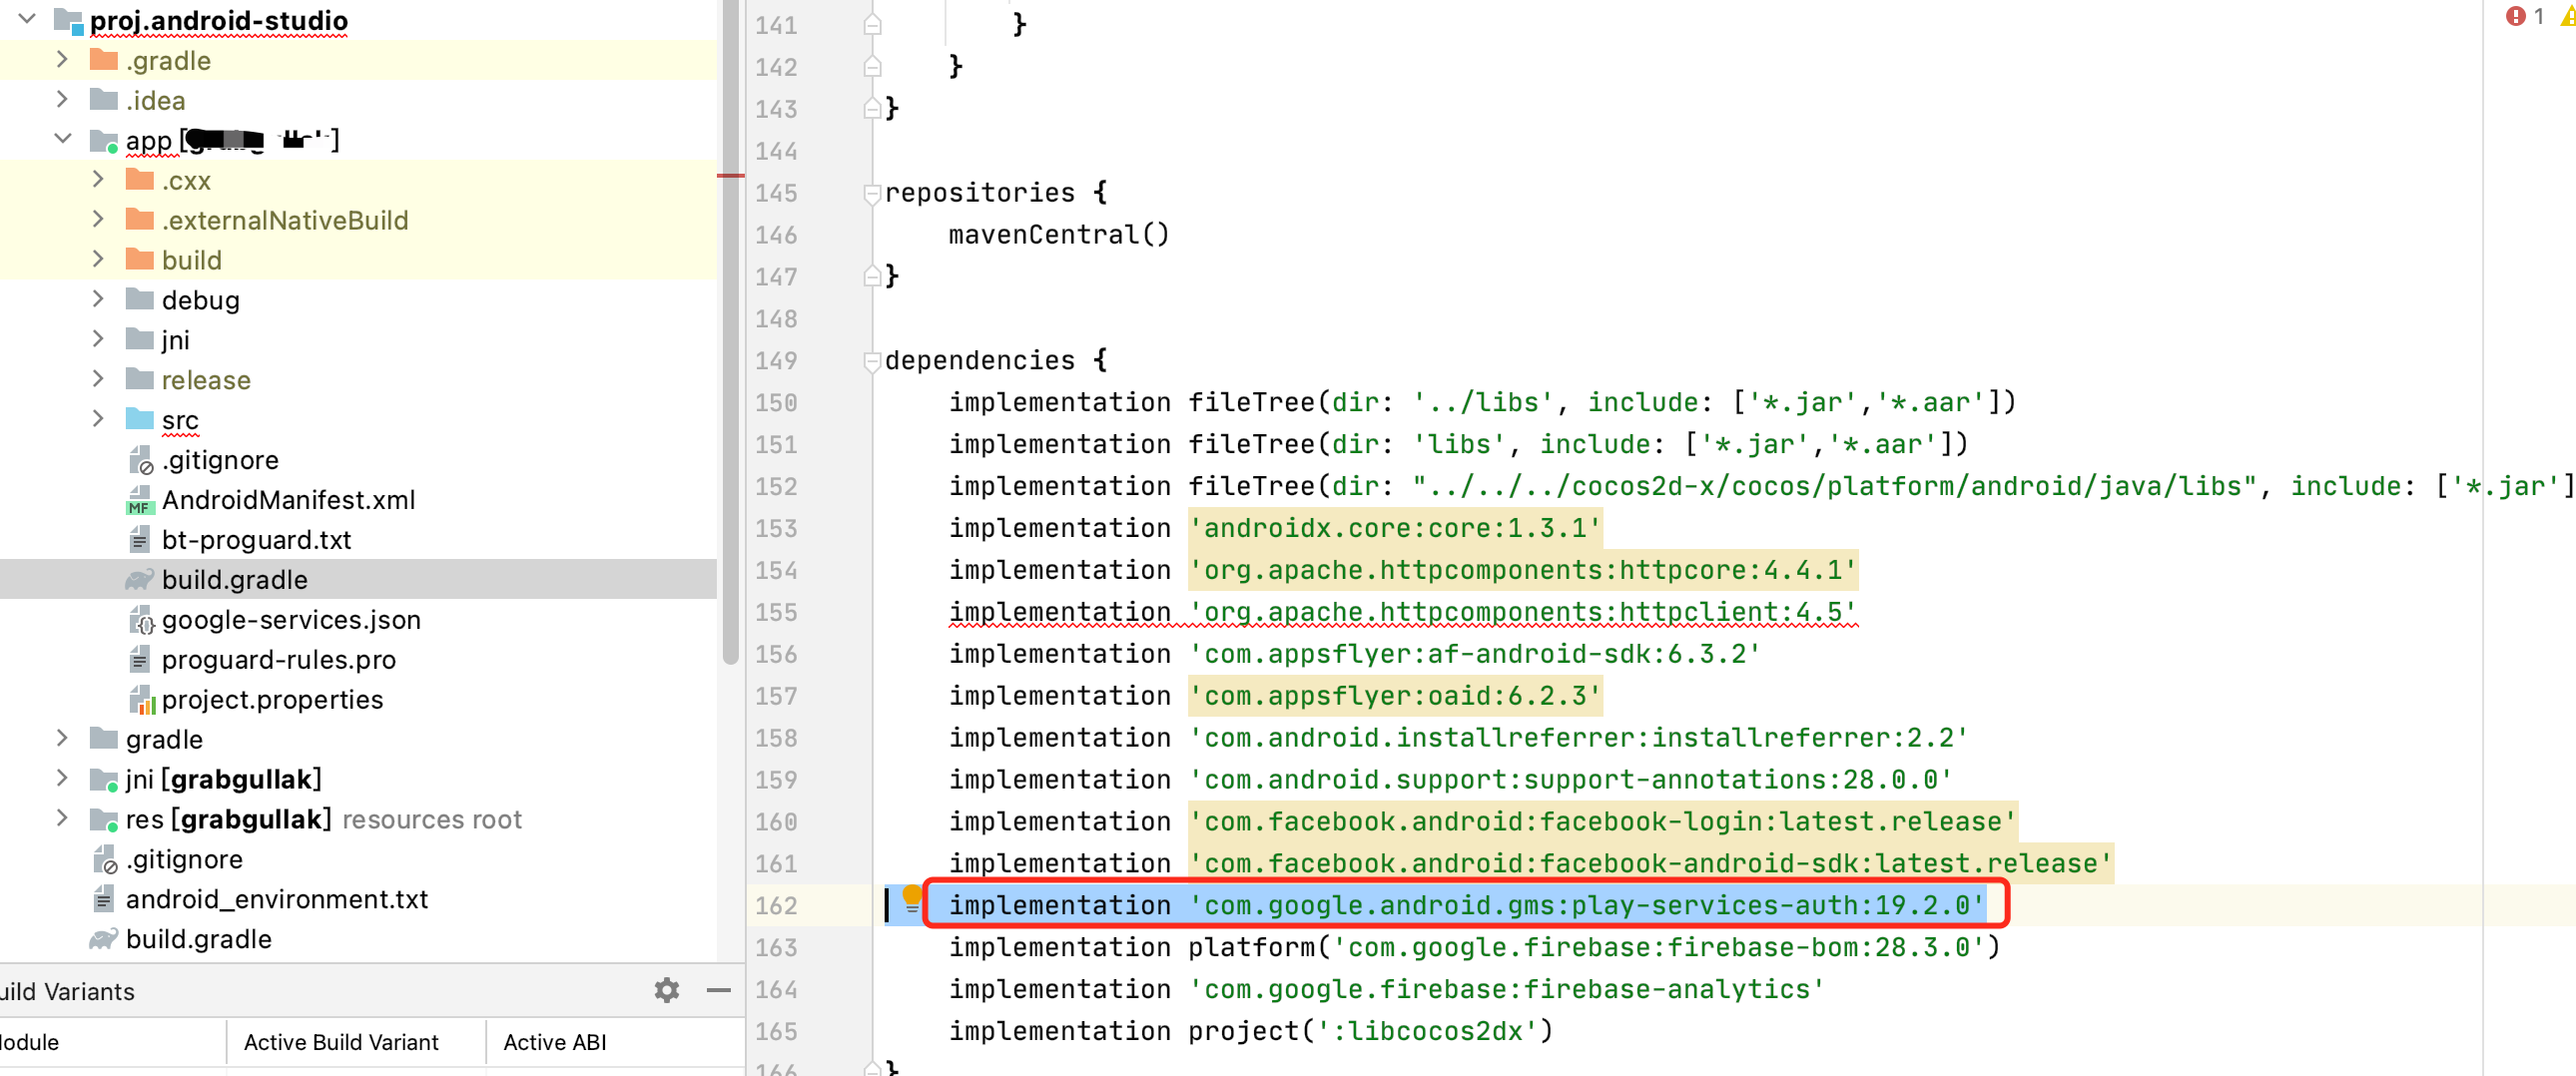Screen dimensions: 2576x1076
Task: Click the play-services-auth:19.2.0 dependency string
Action: coord(1587,905)
